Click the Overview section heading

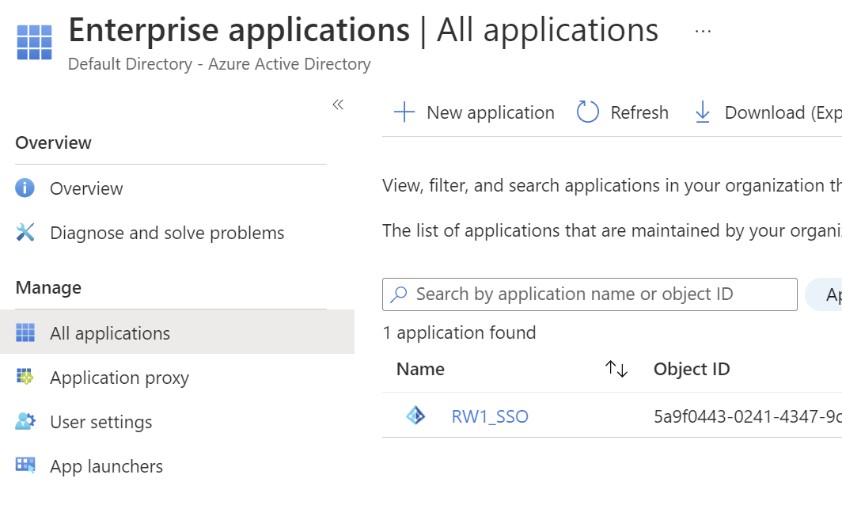tap(53, 143)
